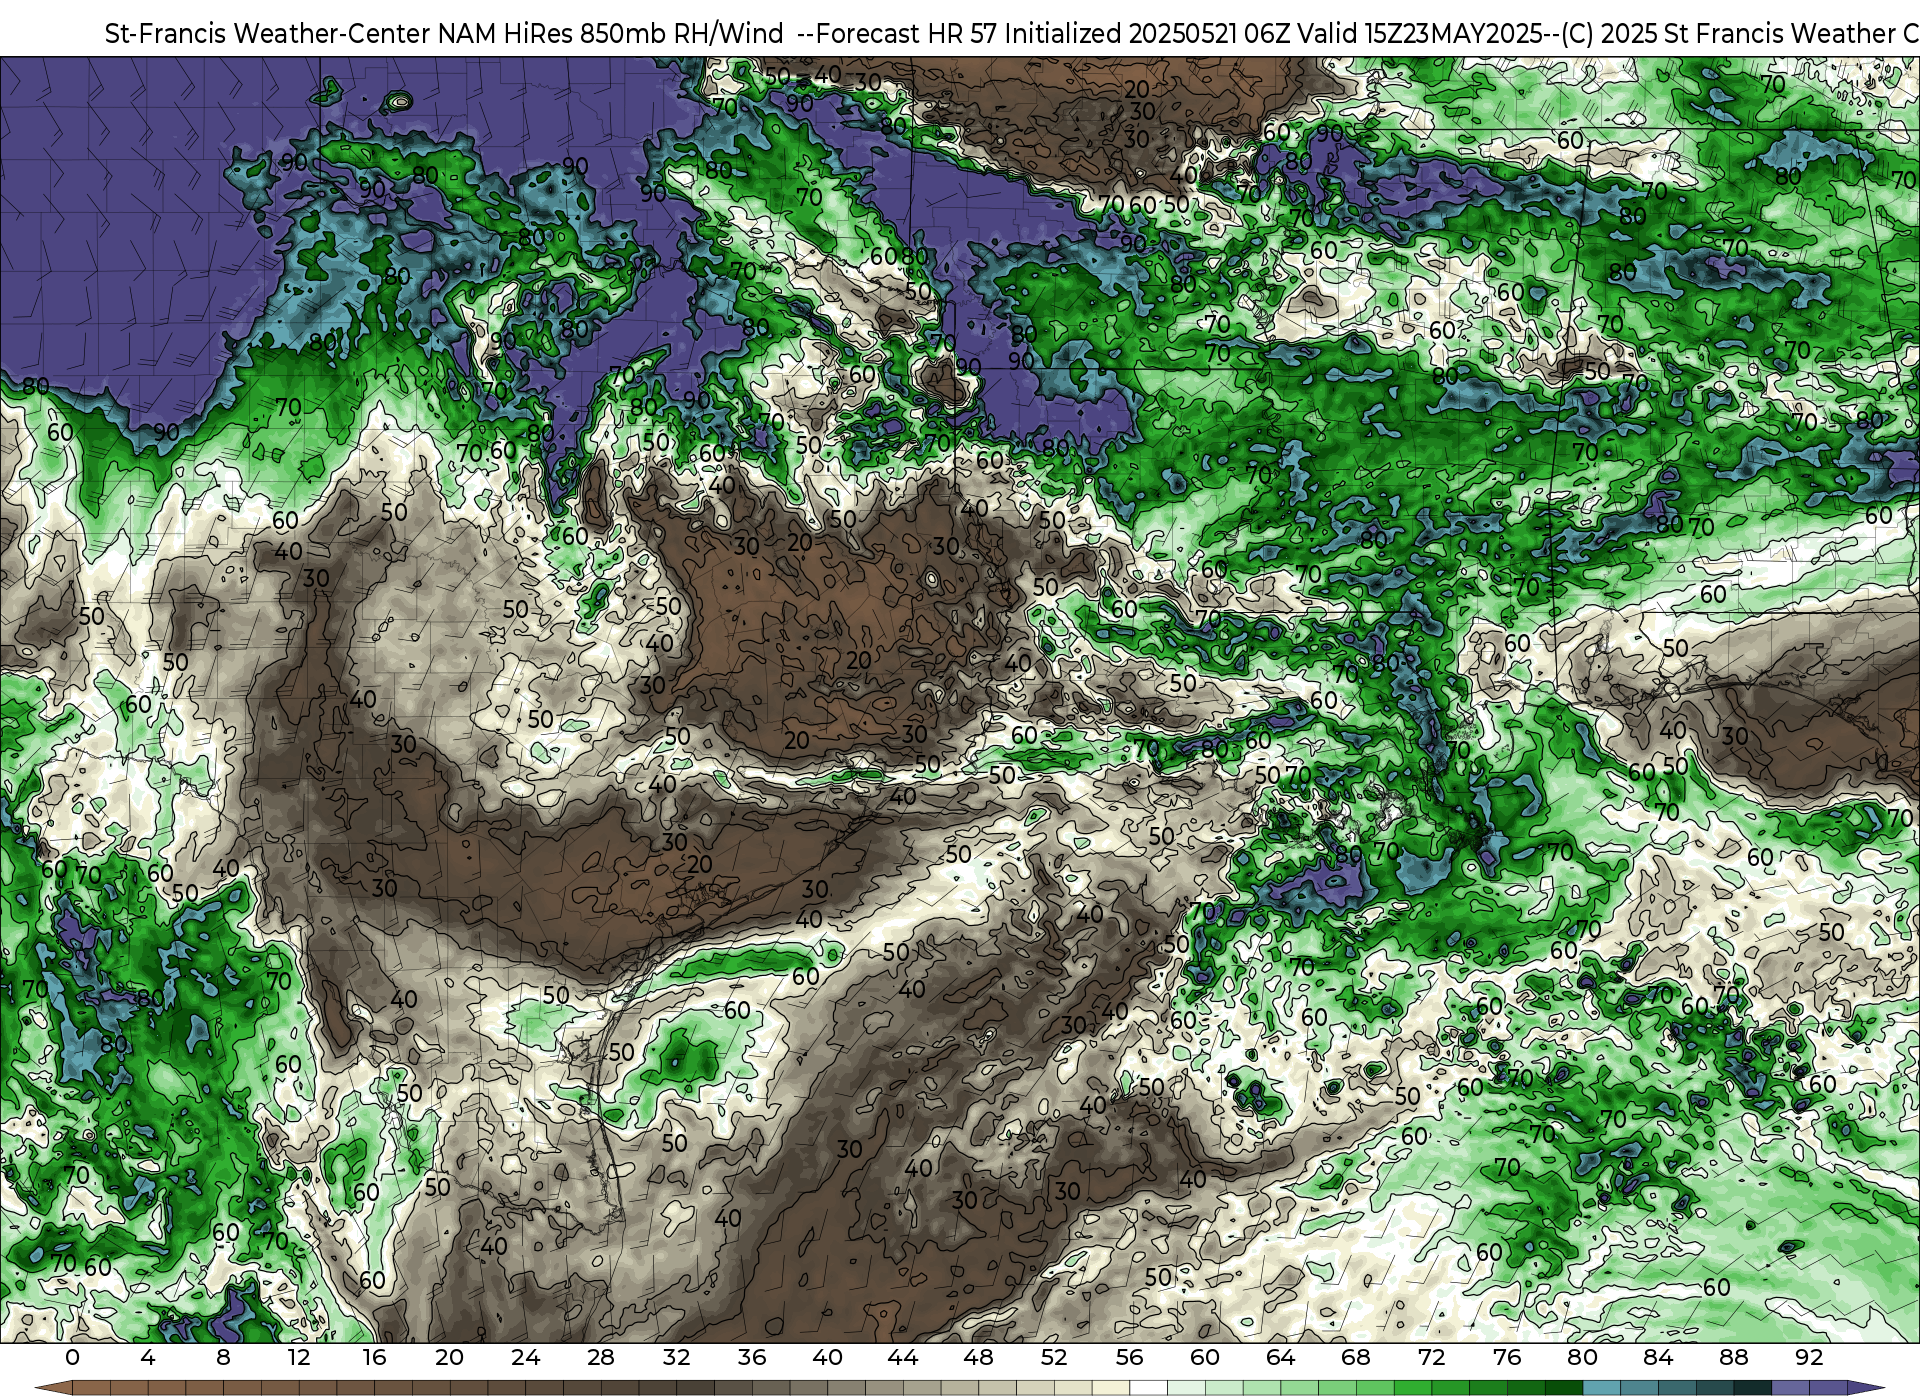Click the colorbar label "8"
Viewport: 1920px width, 1400px height.
coord(223,1357)
